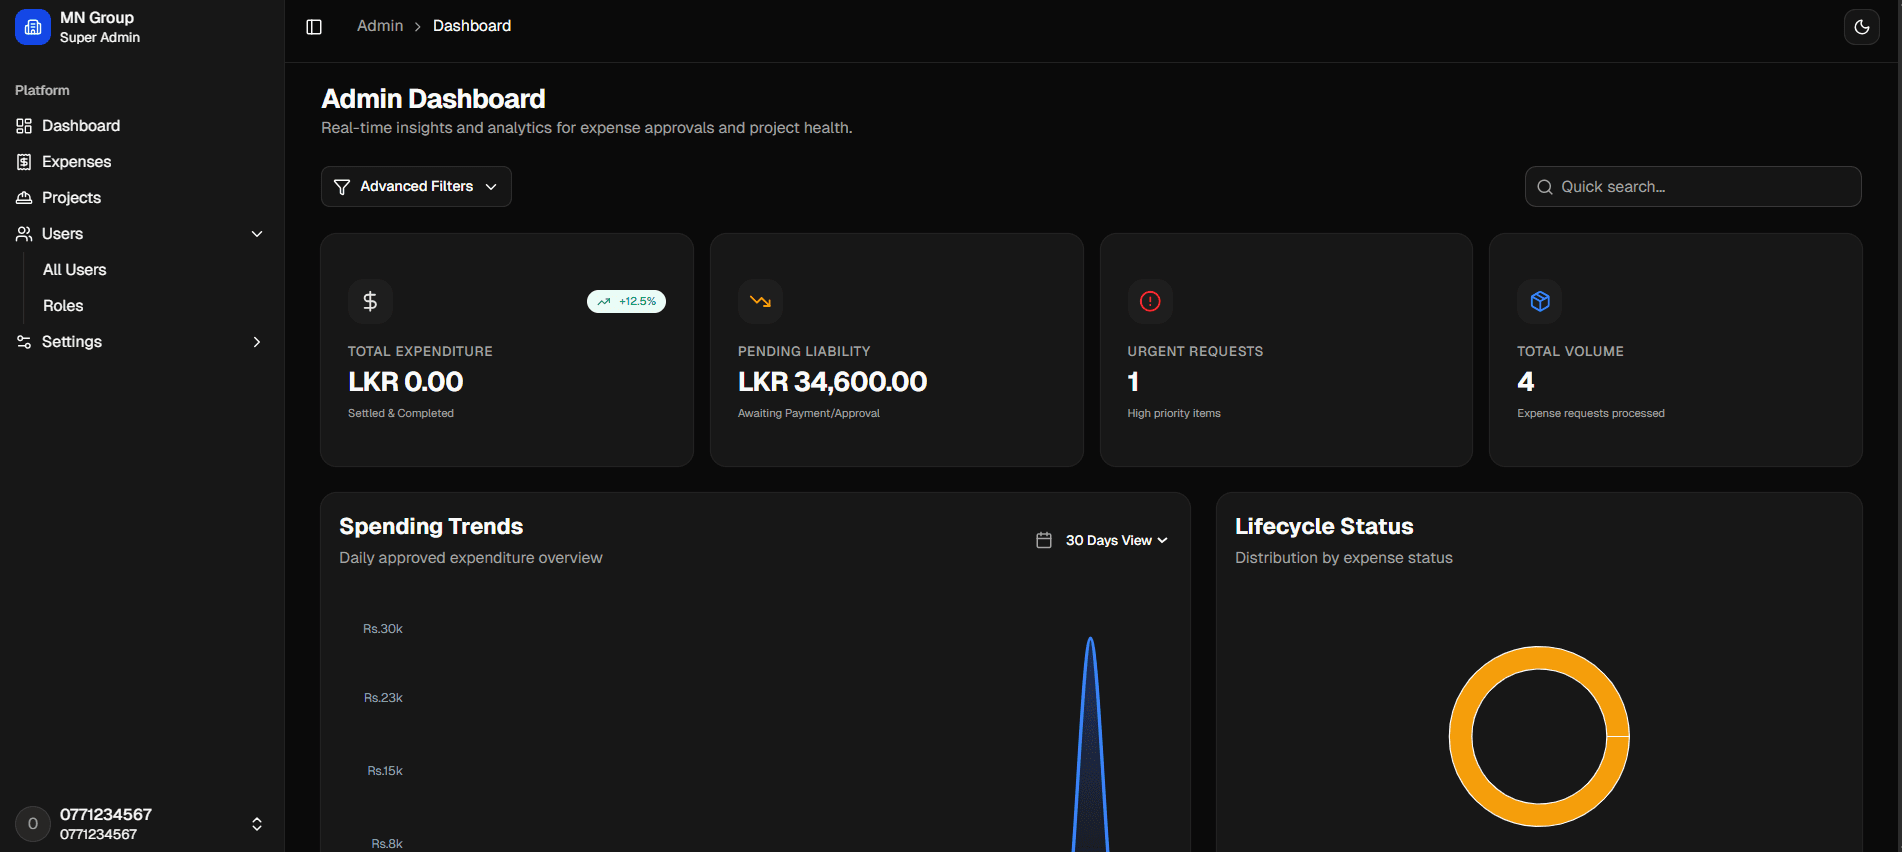Click the Rs.15k axis label
Image resolution: width=1902 pixels, height=852 pixels.
click(x=385, y=771)
